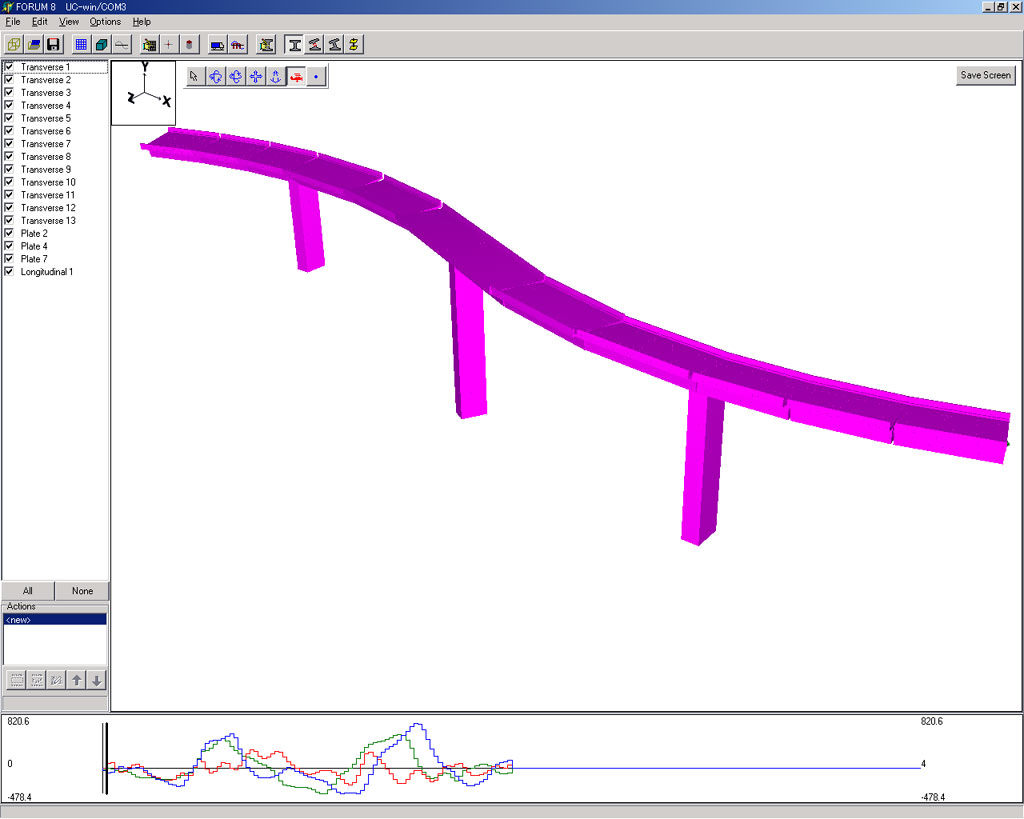
Task: Click the teal 3D cube toolbar icon
Action: pos(101,44)
